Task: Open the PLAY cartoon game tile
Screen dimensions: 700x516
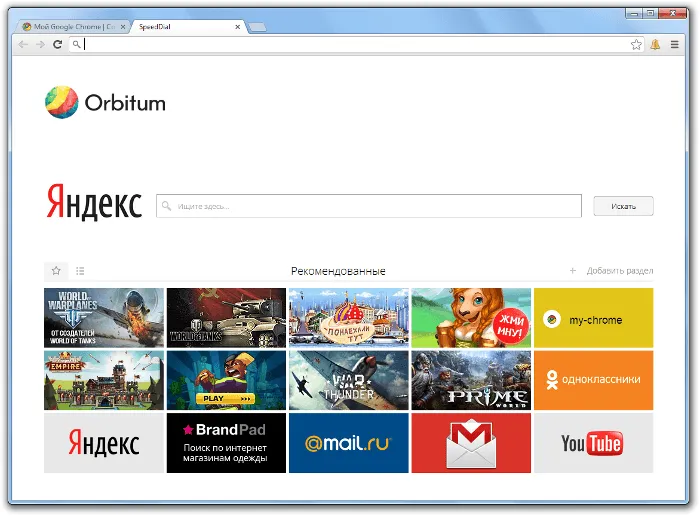Action: (226, 380)
